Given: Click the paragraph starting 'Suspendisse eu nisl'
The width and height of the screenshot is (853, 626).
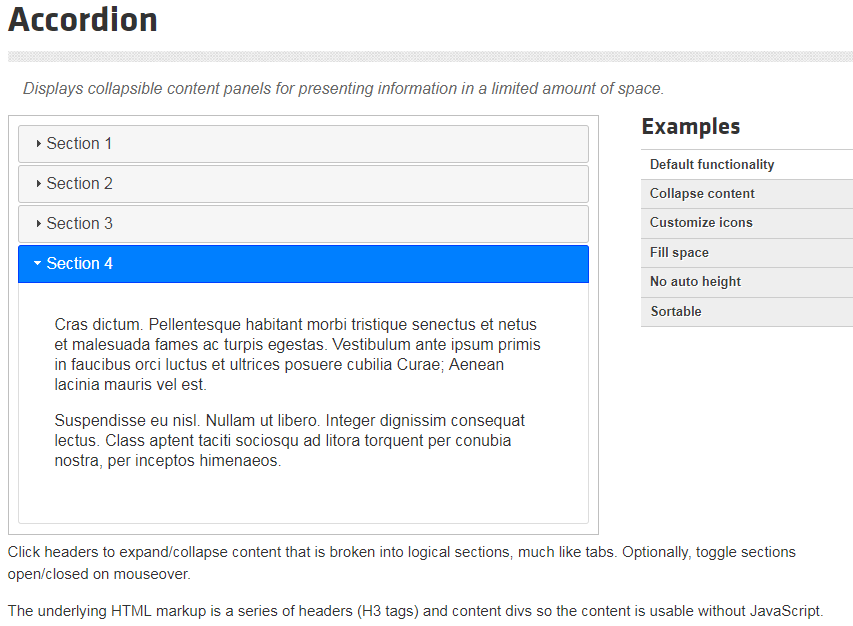Looking at the screenshot, I should 290,441.
